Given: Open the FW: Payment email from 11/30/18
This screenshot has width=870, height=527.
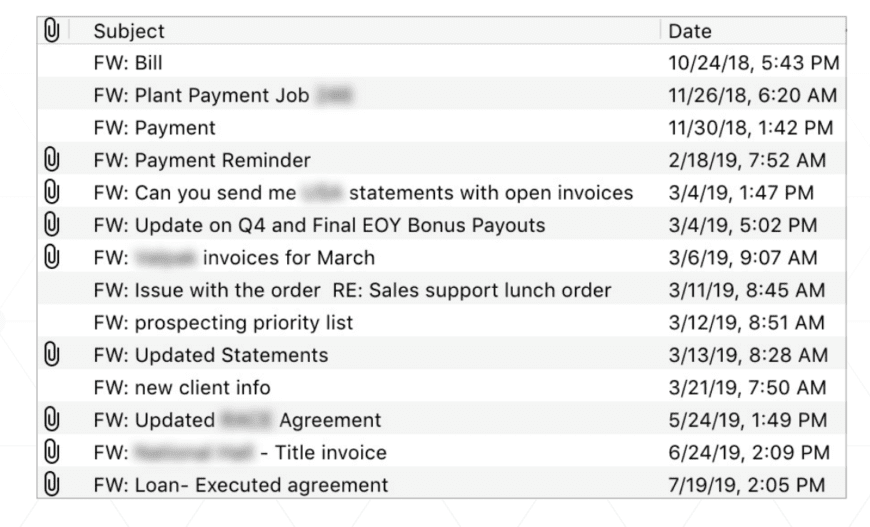Looking at the screenshot, I should (154, 128).
